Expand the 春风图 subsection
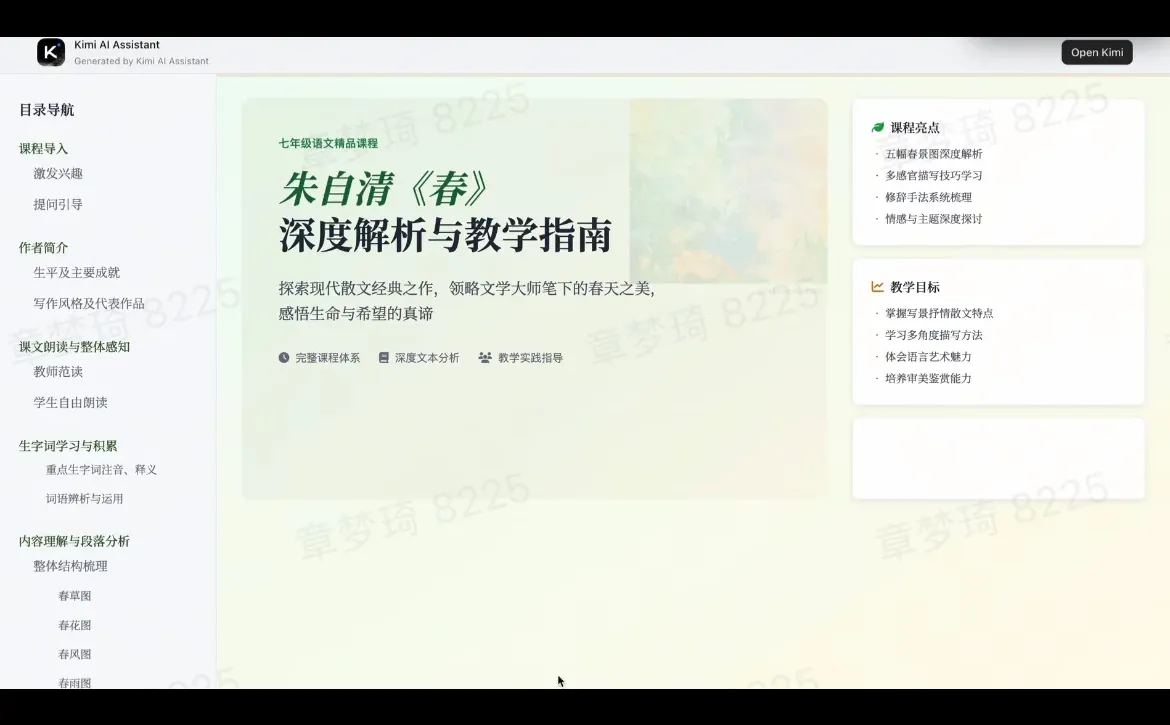The height and width of the screenshot is (725, 1170). [75, 653]
